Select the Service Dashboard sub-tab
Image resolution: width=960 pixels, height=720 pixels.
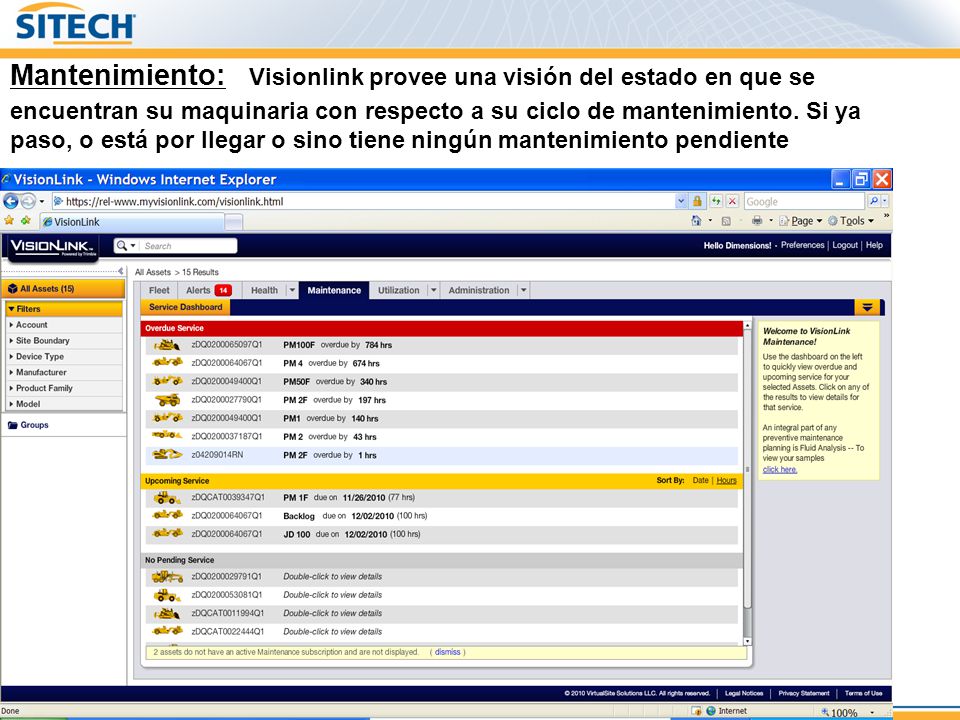coord(186,307)
